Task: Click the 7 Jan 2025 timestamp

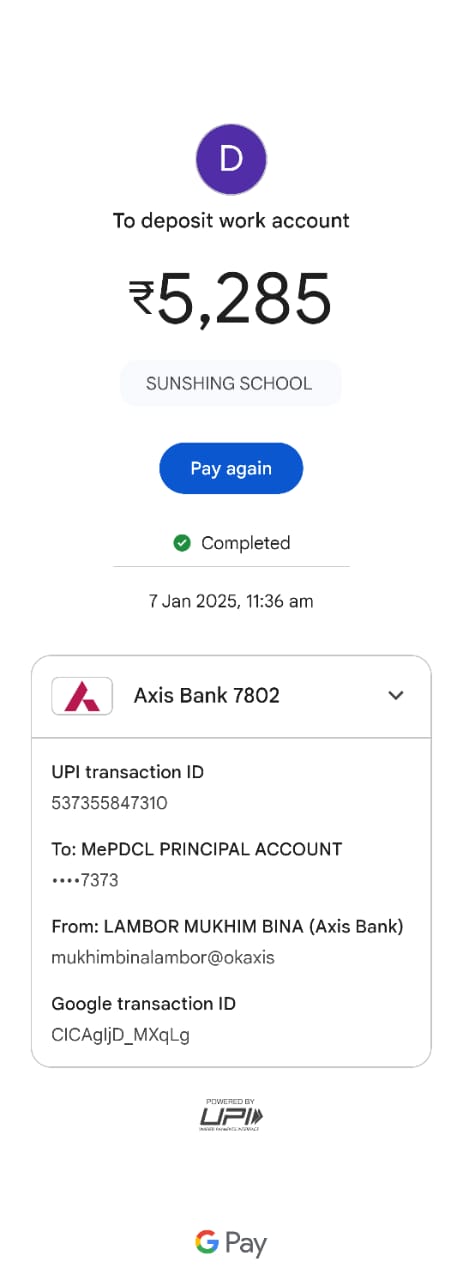Action: tap(231, 601)
